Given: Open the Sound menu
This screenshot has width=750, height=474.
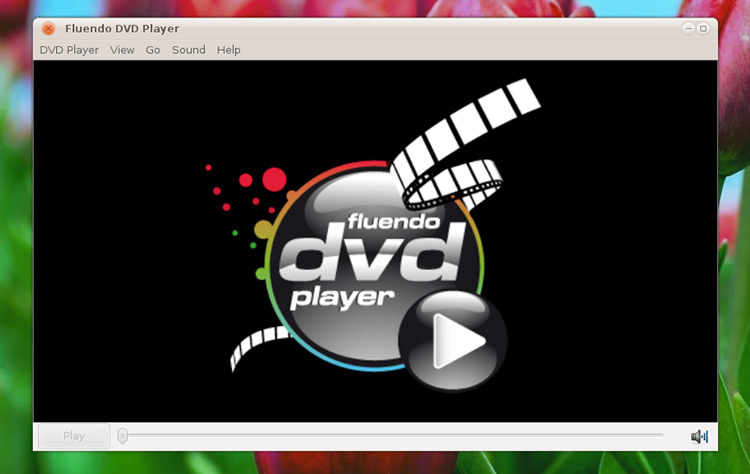Looking at the screenshot, I should point(188,50).
